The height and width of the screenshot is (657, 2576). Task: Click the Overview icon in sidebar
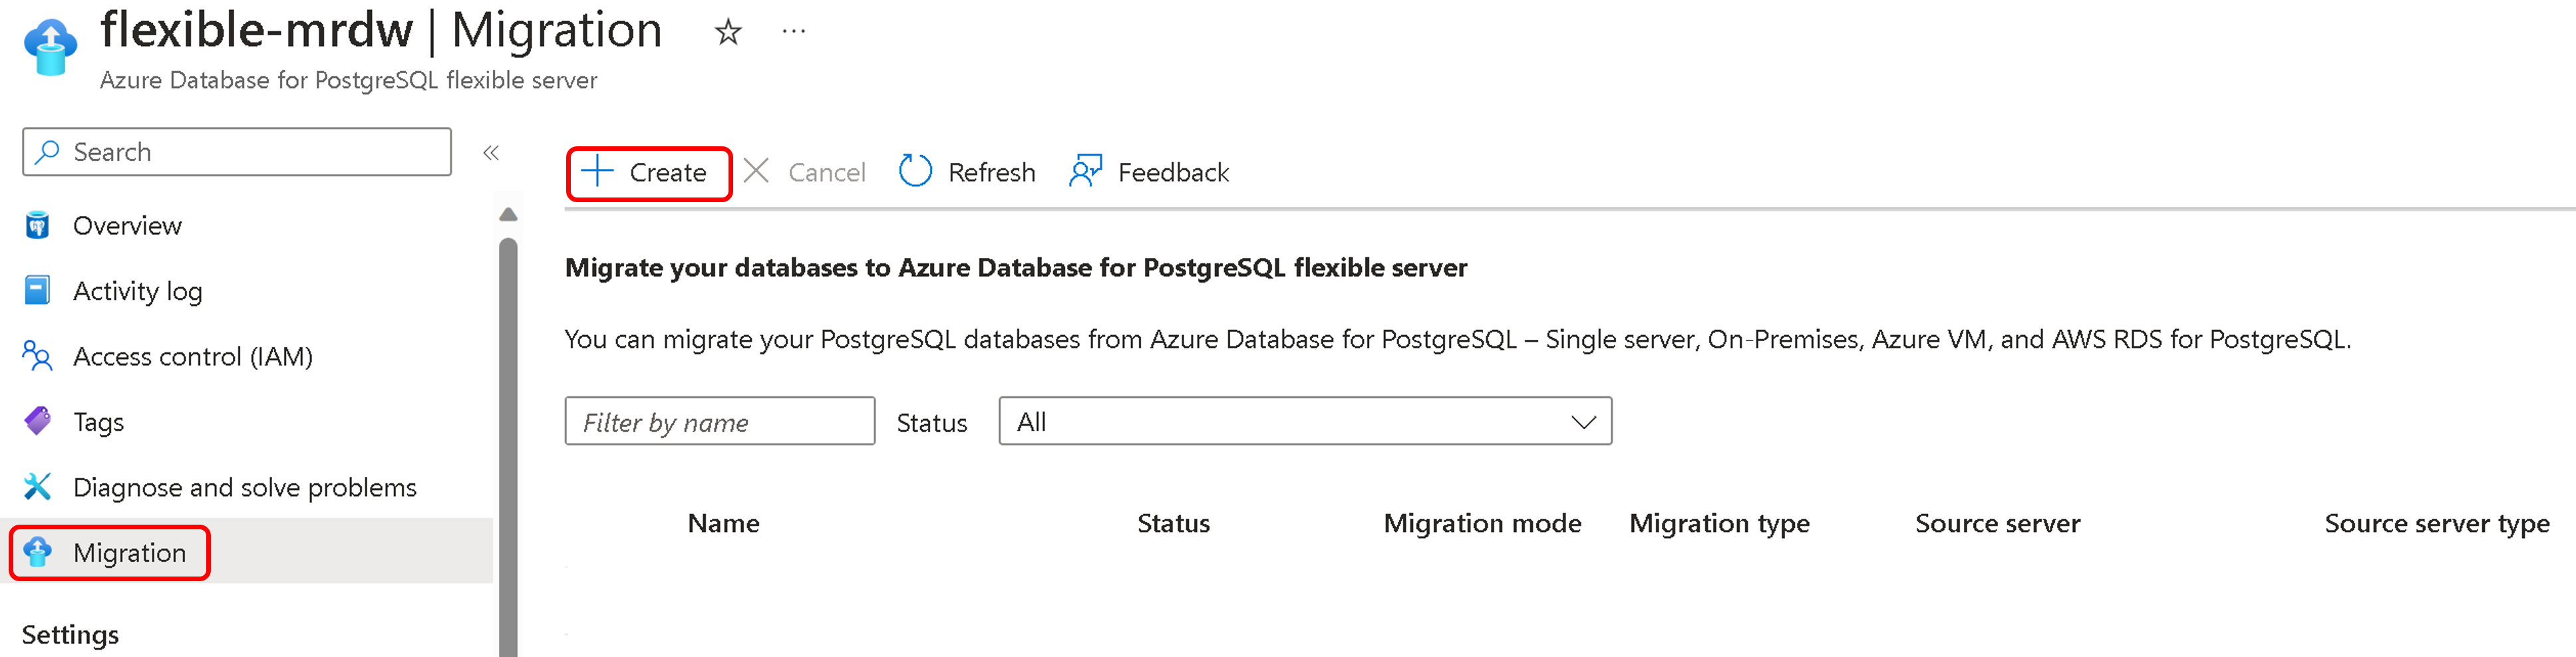coord(37,226)
